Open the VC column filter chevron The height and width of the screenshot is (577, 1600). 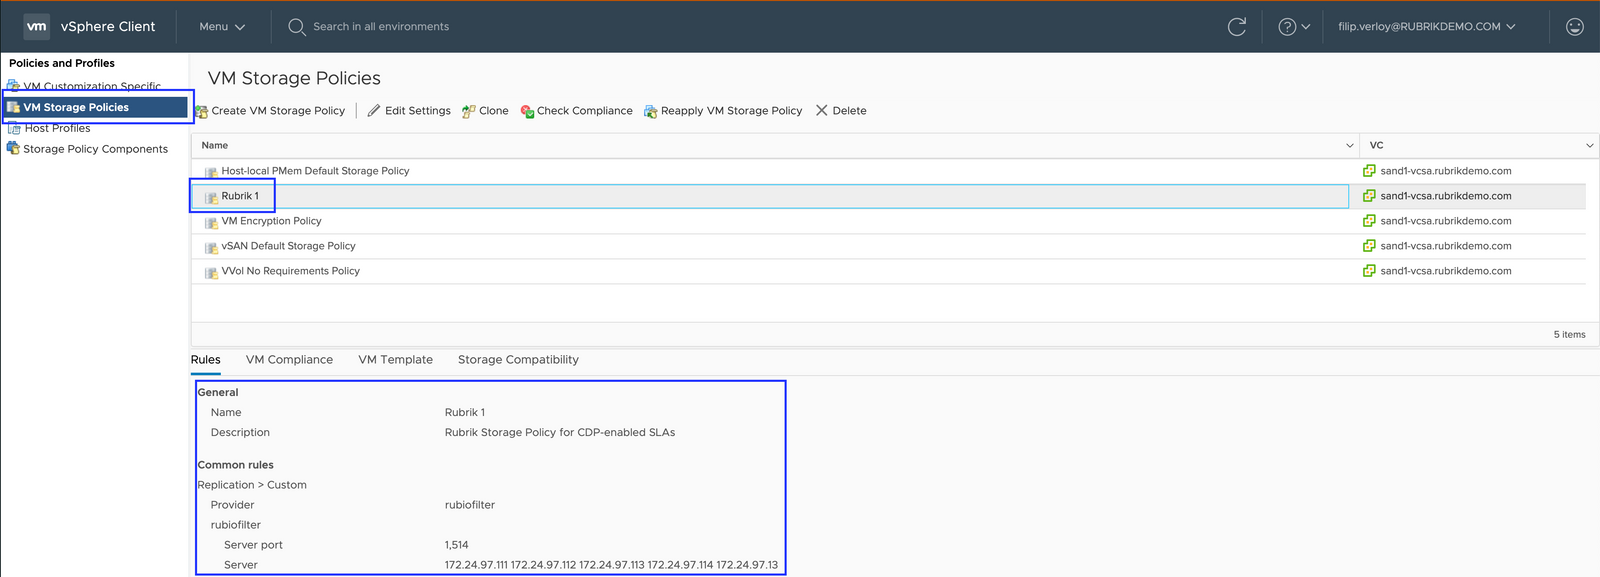(1590, 146)
